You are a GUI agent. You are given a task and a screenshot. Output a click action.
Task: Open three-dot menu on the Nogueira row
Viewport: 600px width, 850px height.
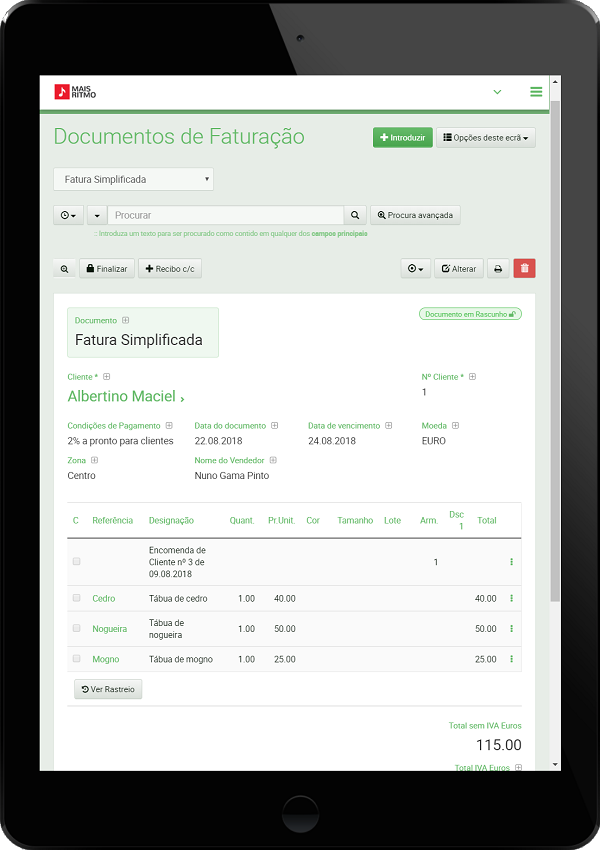click(x=511, y=629)
